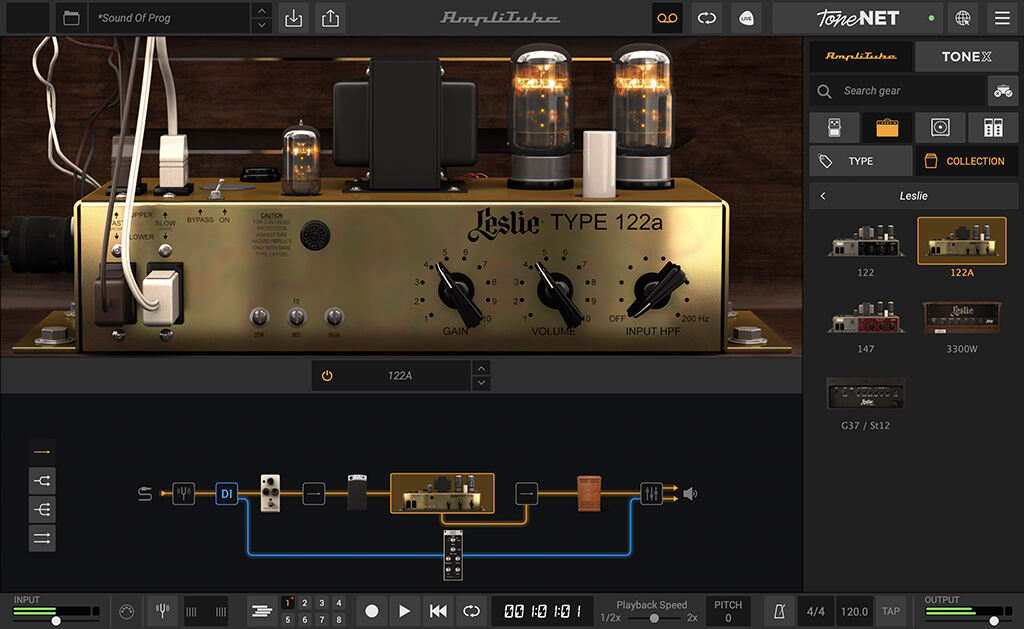Click the down arrow beside the 122A bar
This screenshot has height=629, width=1024.
[x=481, y=381]
